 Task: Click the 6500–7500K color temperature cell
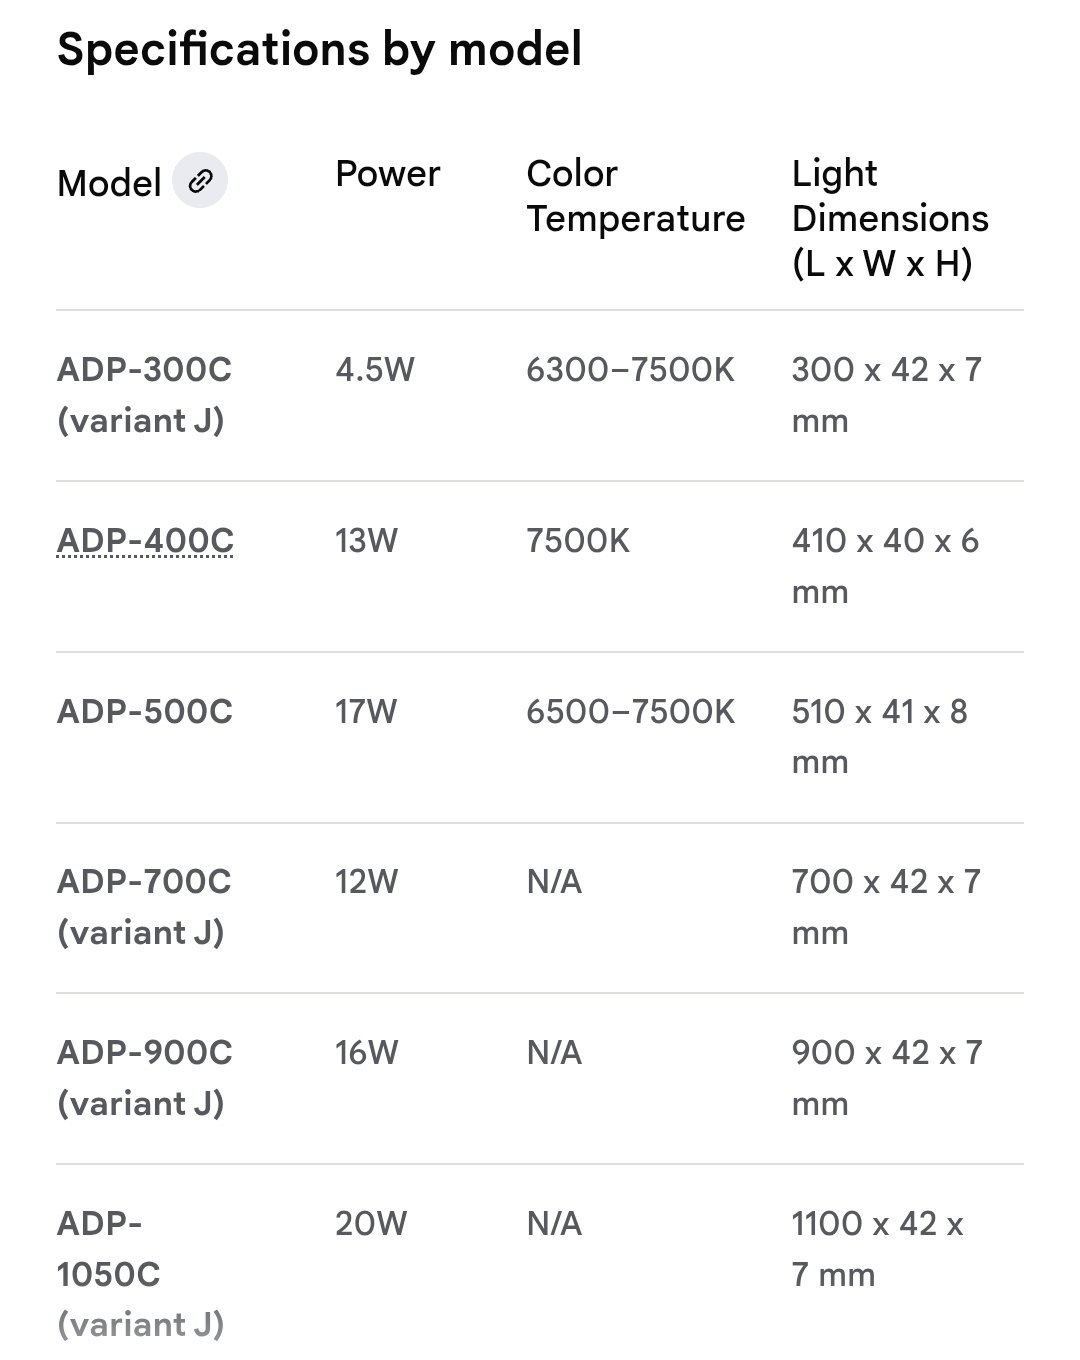[630, 712]
